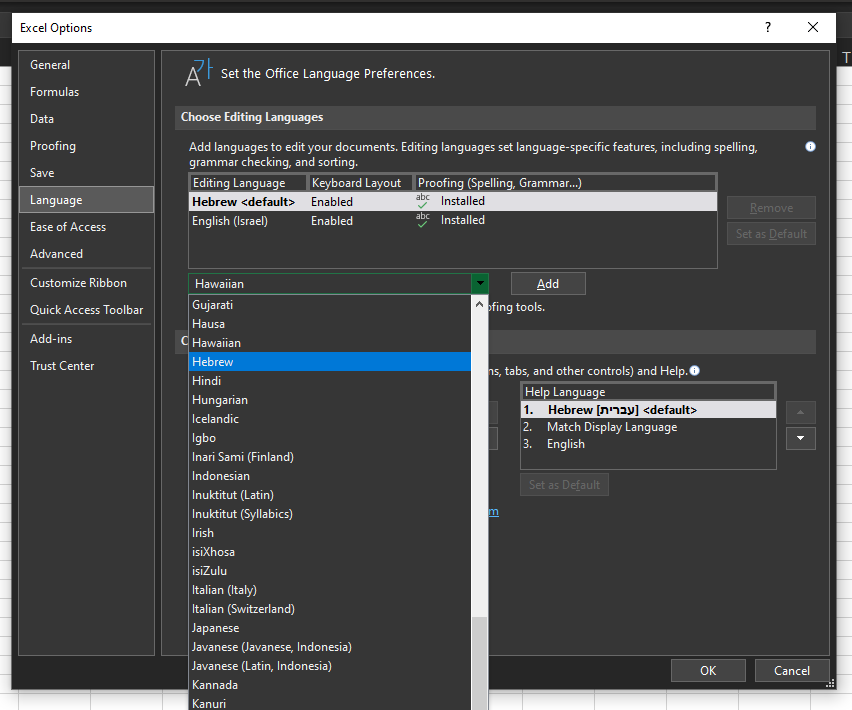
Task: Choose Italian (Switzerland) from the list
Action: [330, 609]
